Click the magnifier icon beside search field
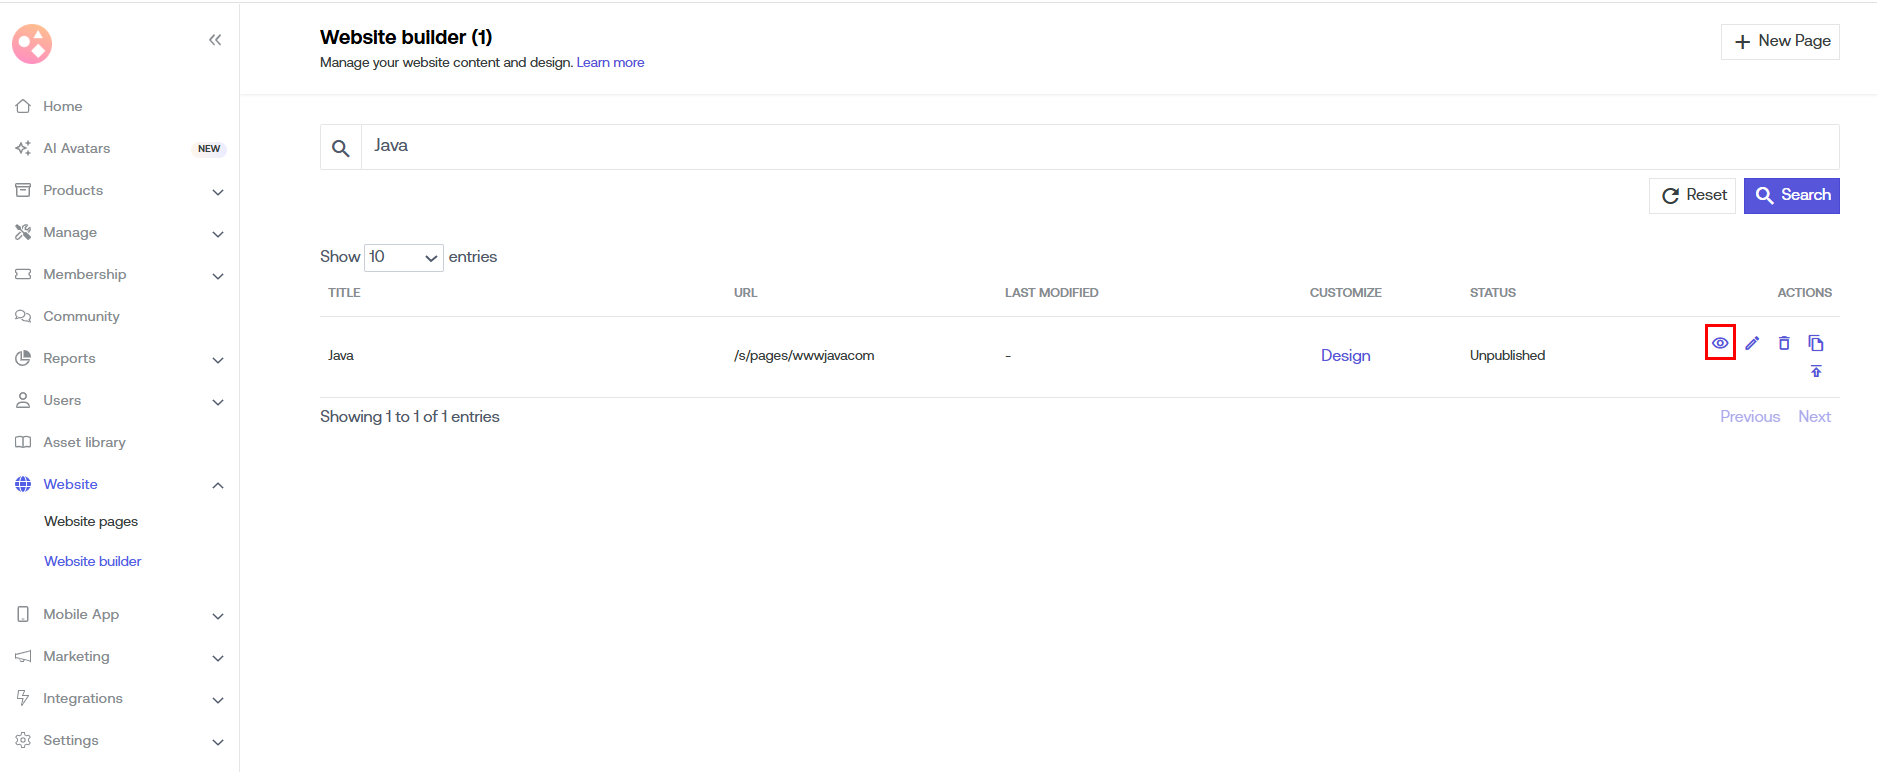The height and width of the screenshot is (772, 1877). click(x=341, y=148)
